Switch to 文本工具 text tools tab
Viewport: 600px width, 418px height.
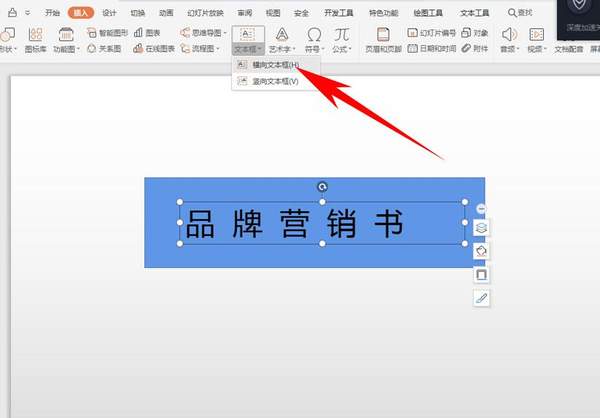[474, 13]
